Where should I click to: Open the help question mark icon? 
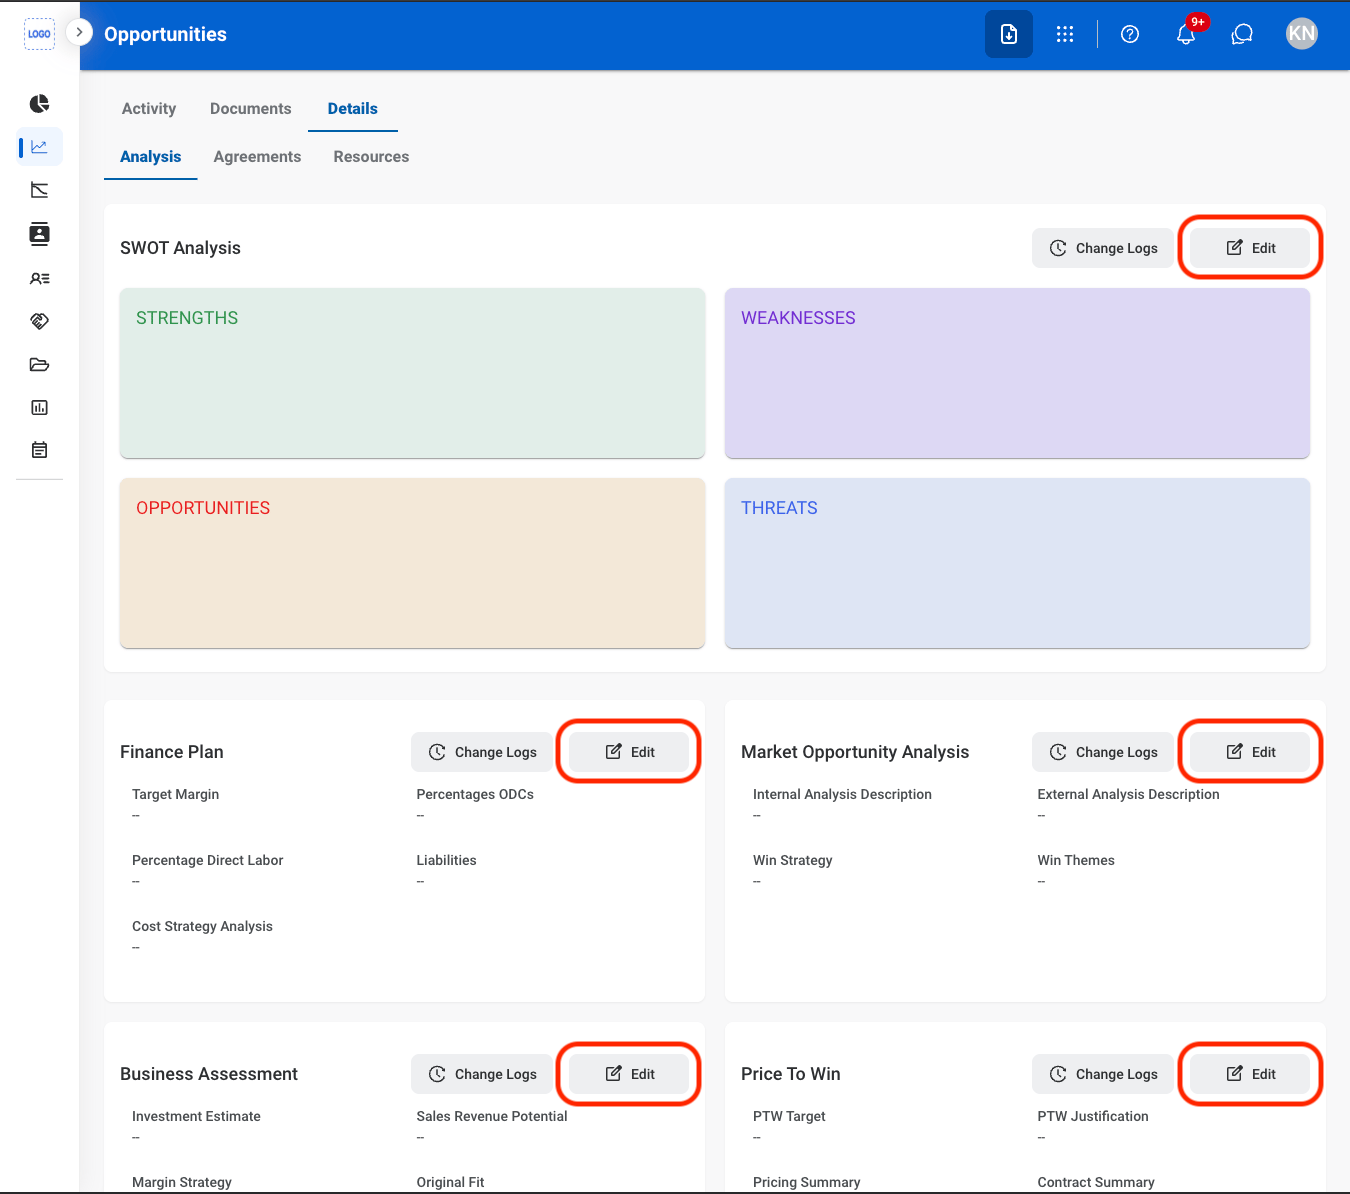1130,34
